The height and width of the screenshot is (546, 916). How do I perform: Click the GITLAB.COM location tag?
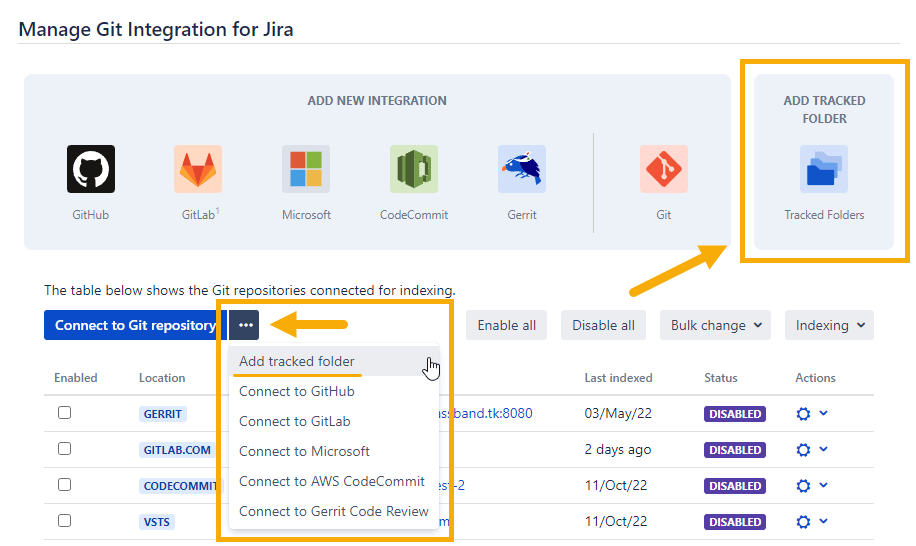(177, 450)
